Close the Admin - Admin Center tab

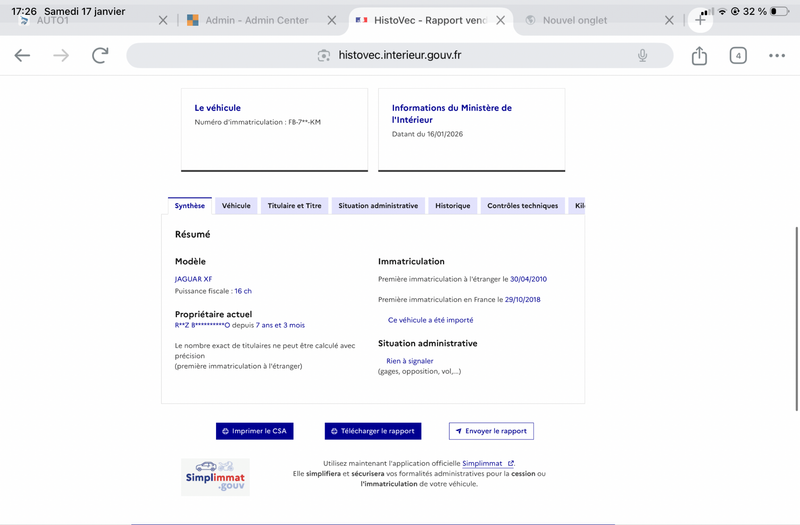pyautogui.click(x=332, y=20)
